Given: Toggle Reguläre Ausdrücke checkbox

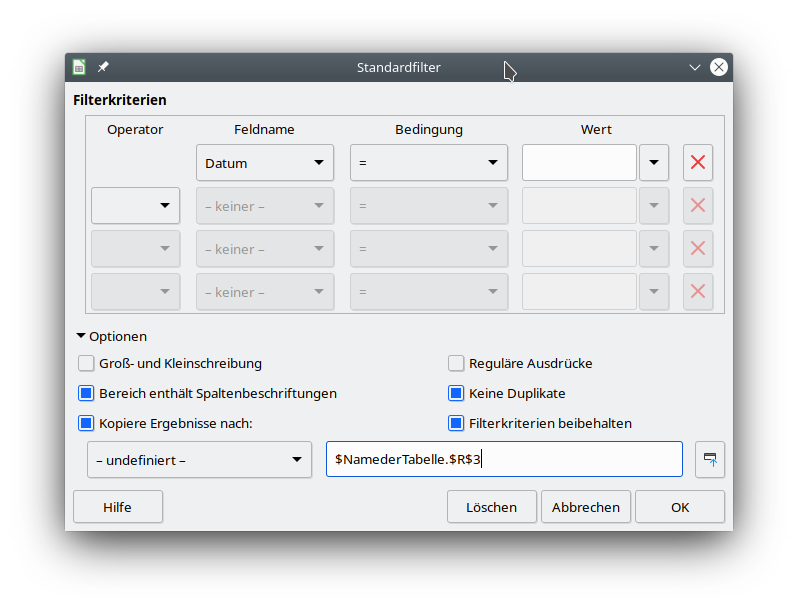Looking at the screenshot, I should point(456,363).
